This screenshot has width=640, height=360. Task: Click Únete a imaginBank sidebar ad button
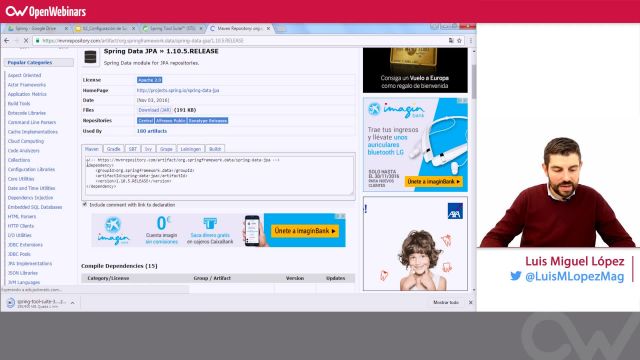tap(434, 182)
